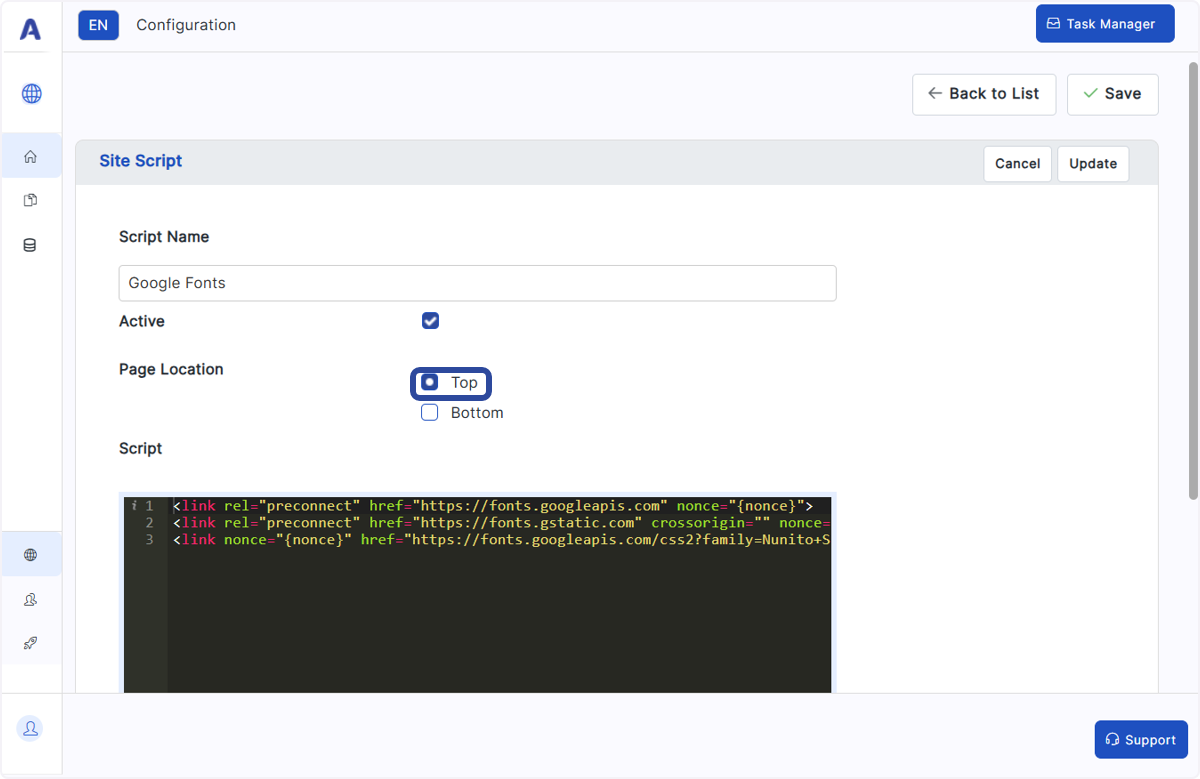Click the Site Script panel heading
This screenshot has width=1200, height=779.
tap(141, 161)
